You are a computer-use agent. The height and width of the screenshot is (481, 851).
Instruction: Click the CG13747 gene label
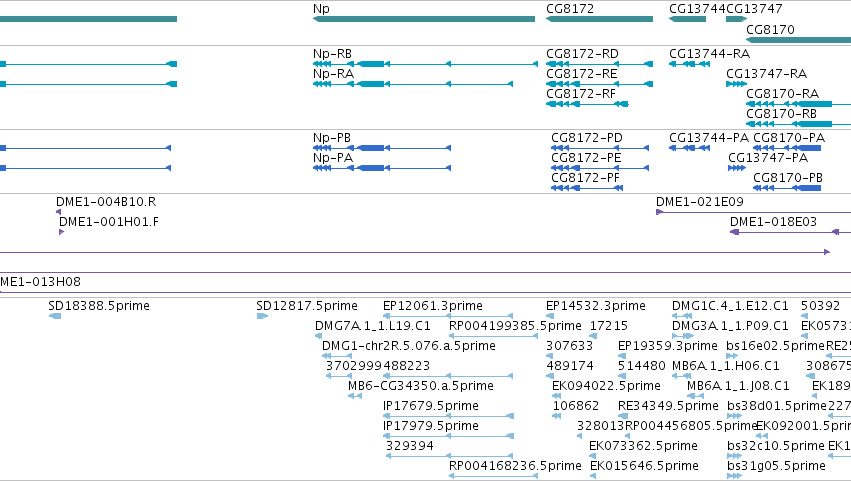click(754, 9)
